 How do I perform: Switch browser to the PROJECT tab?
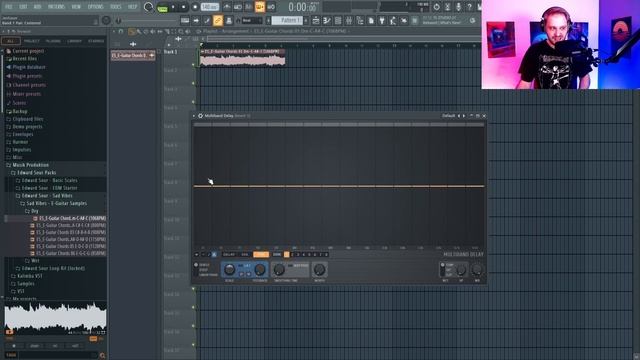point(31,41)
